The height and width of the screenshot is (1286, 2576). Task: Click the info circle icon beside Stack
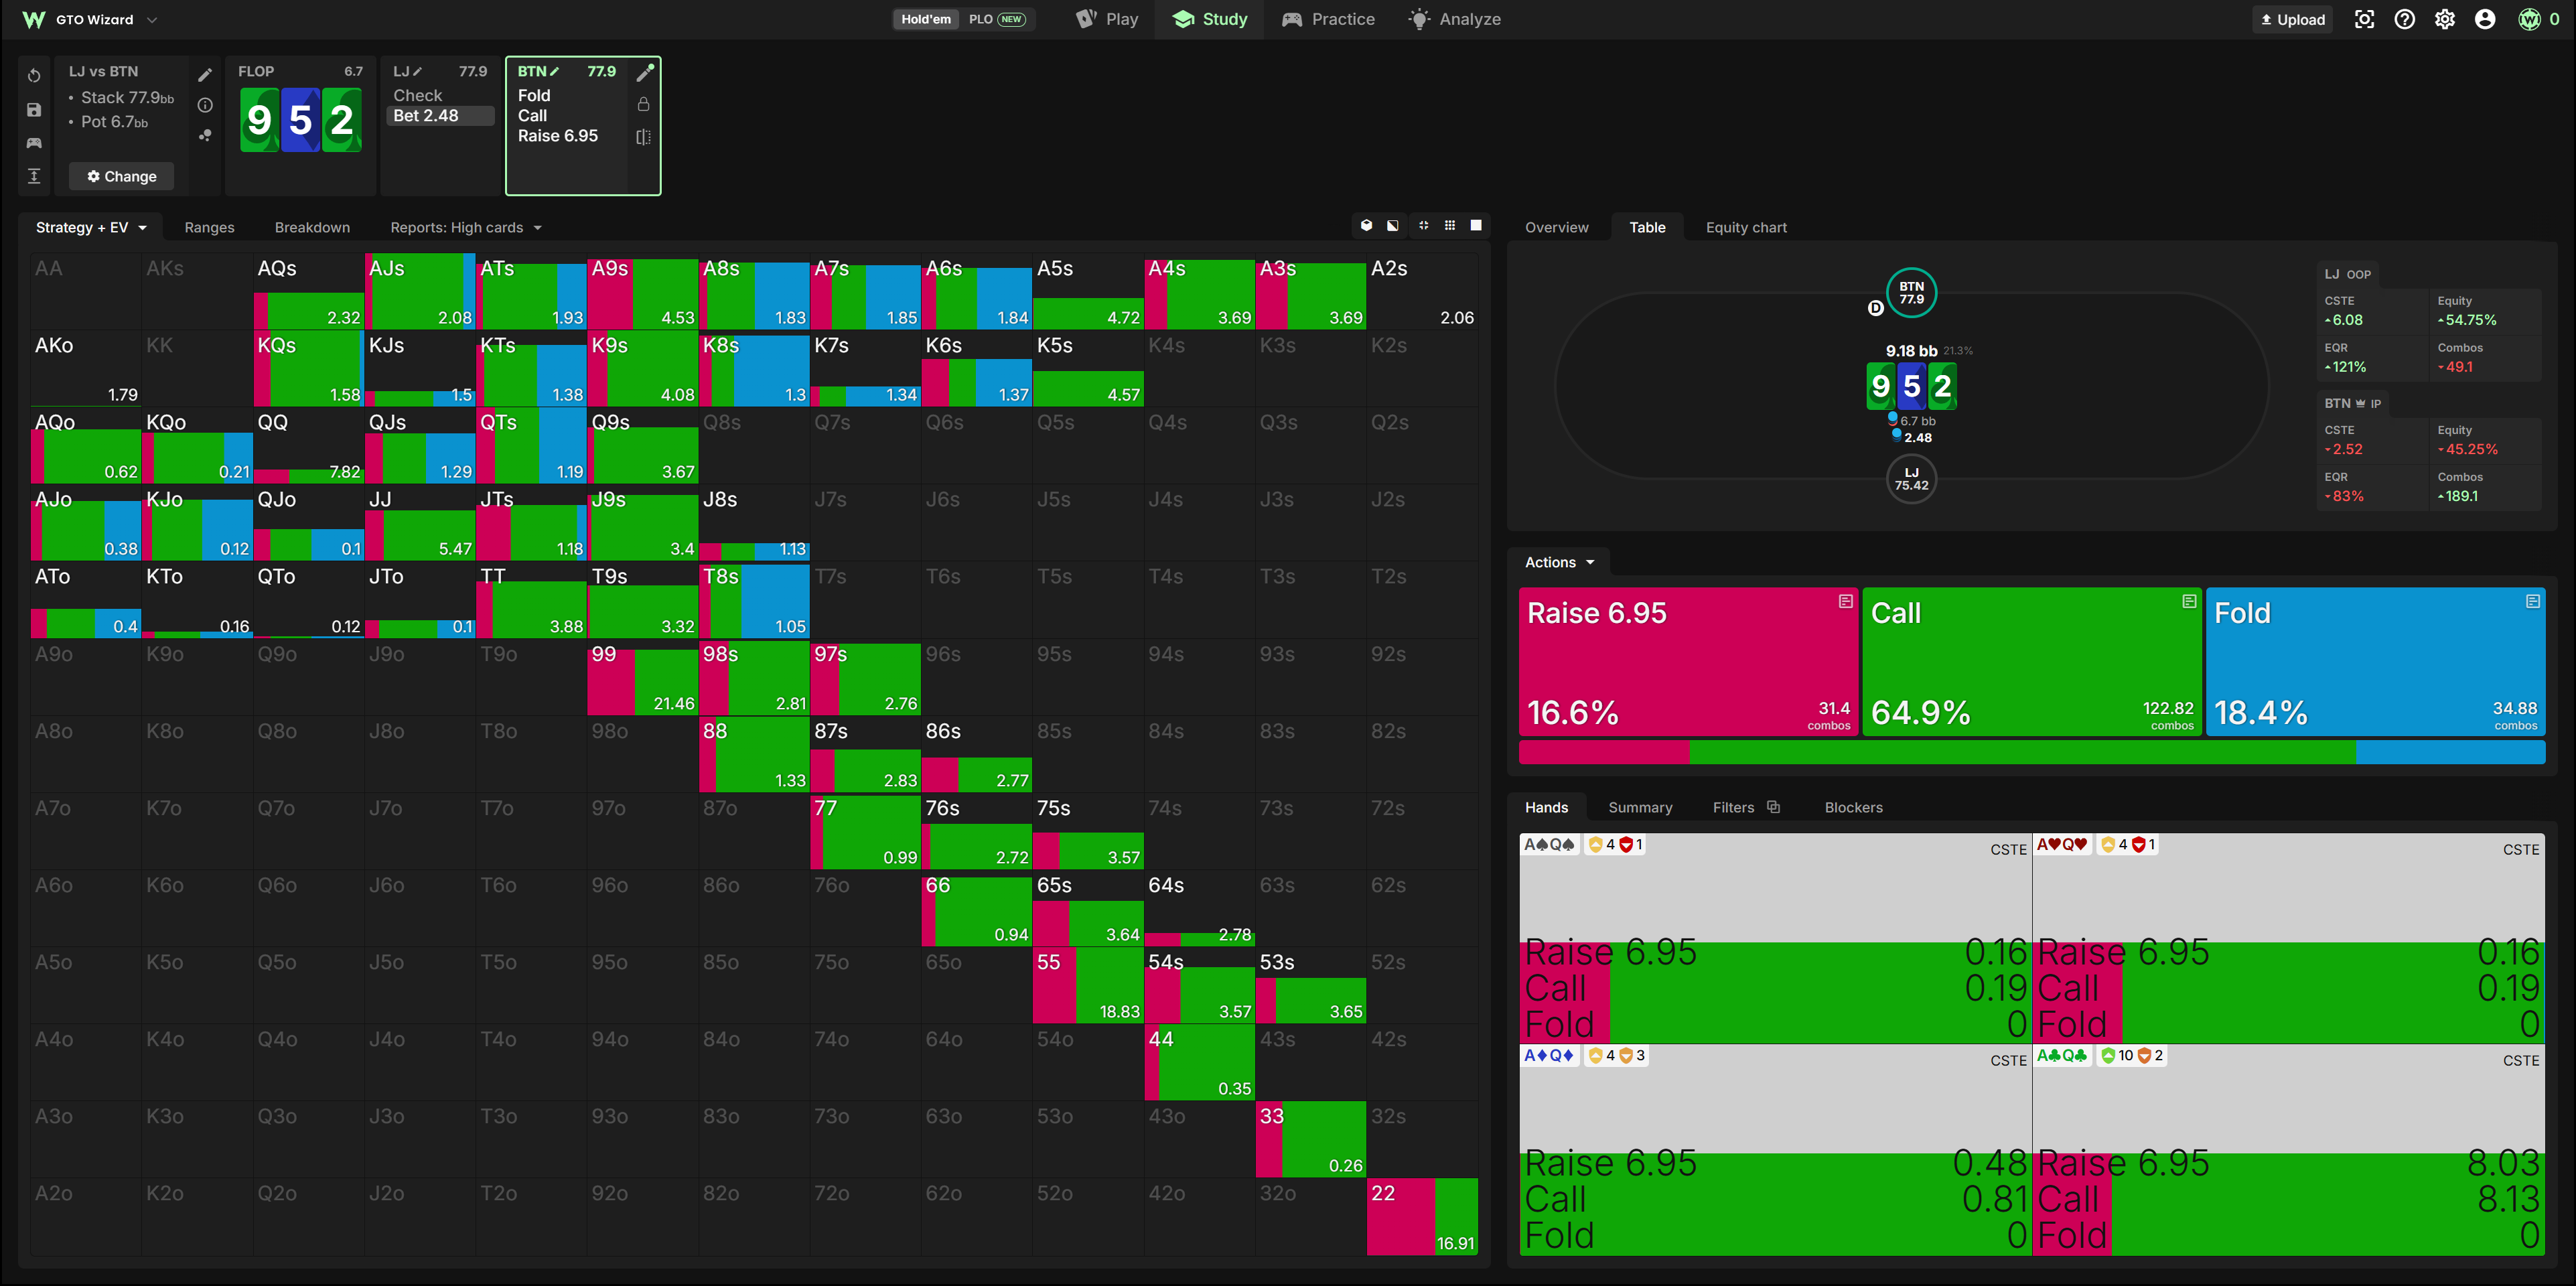(x=205, y=105)
